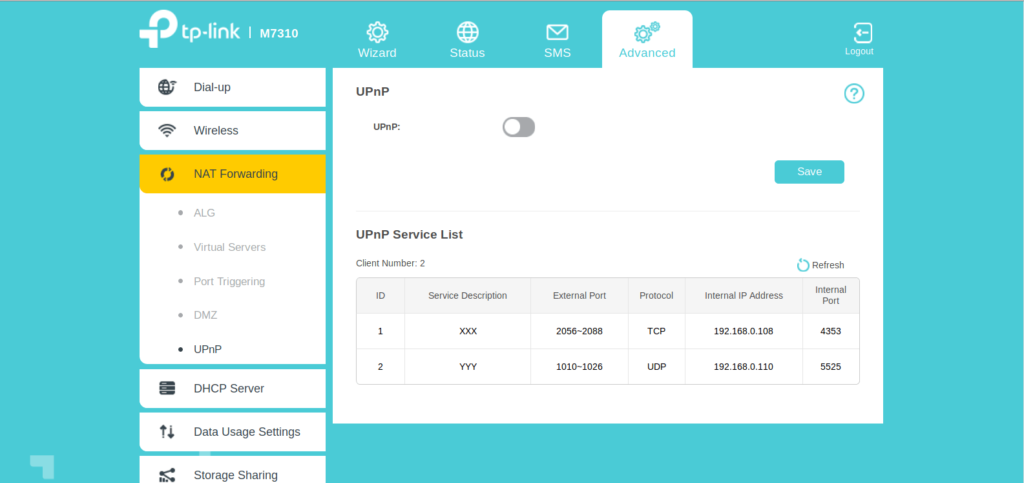Select the XXX service row
The image size is (1024, 483).
(x=607, y=331)
